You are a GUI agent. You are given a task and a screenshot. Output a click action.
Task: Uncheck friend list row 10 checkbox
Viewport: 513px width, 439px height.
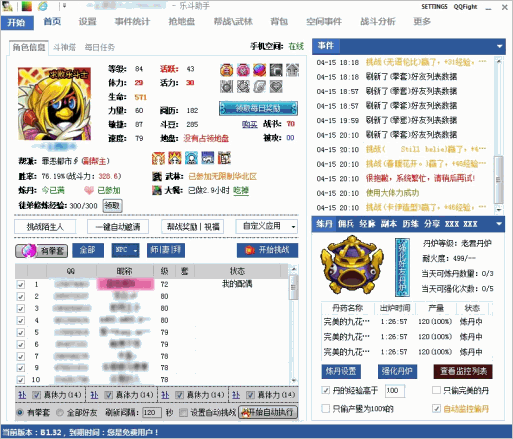click(21, 380)
